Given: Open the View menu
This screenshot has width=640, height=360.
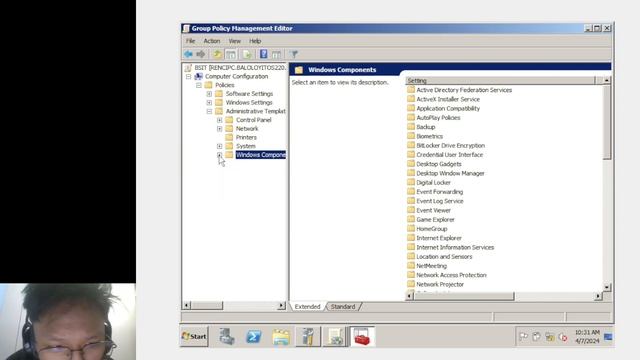Looking at the screenshot, I should [235, 41].
